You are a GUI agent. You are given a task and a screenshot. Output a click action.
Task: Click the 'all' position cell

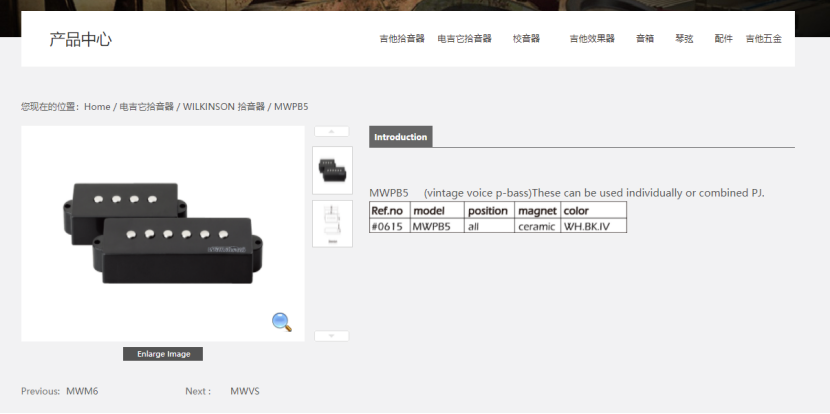coord(489,226)
